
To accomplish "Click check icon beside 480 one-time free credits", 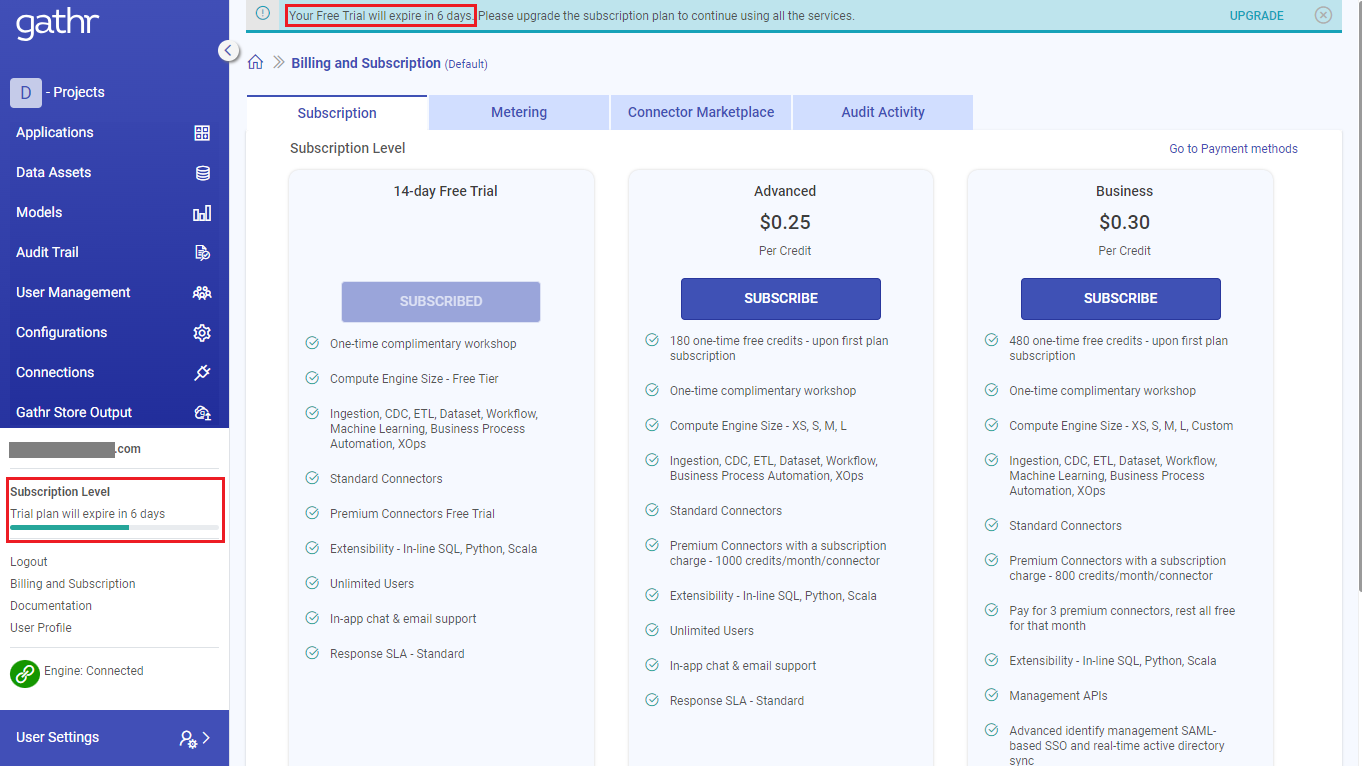I will (991, 340).
